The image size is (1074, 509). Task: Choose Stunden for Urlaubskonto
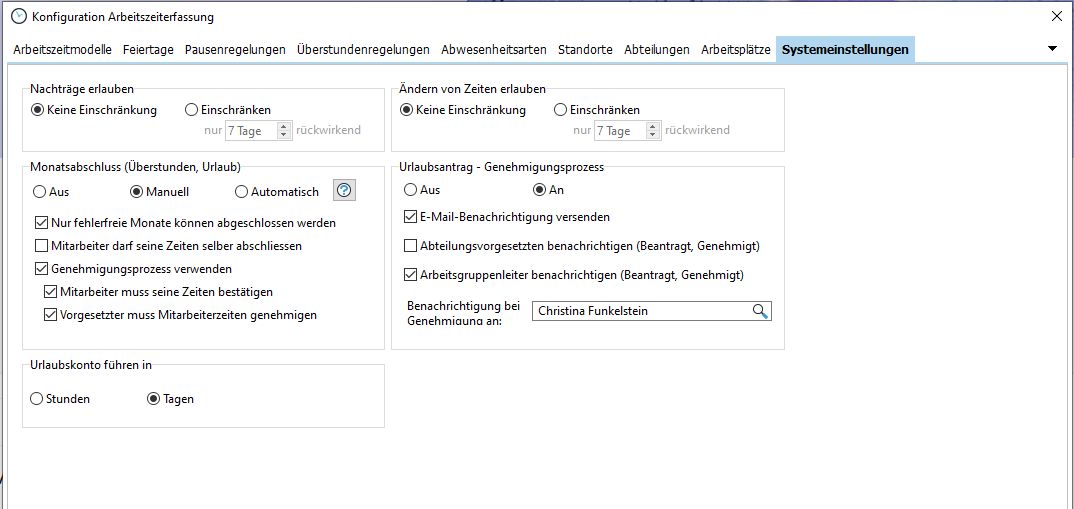point(37,399)
